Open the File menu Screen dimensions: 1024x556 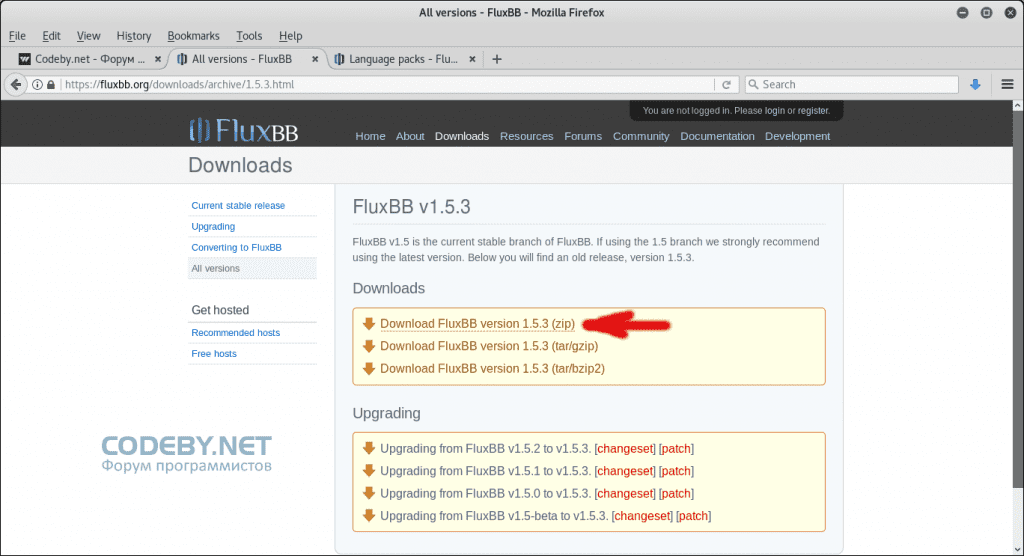(17, 36)
